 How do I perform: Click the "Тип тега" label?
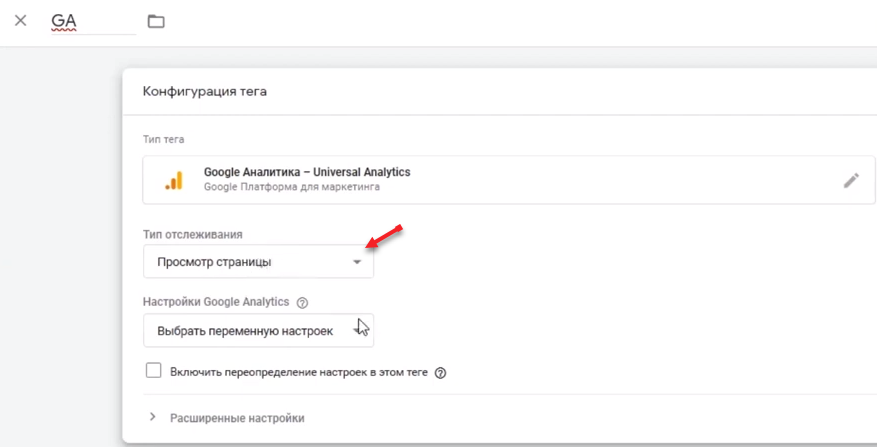(x=163, y=140)
